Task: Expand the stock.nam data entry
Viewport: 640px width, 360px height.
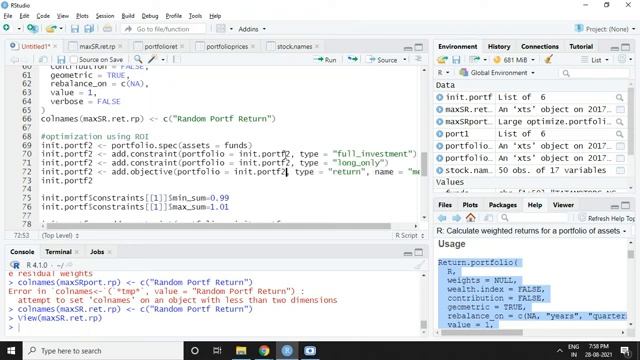Action: tap(440, 170)
